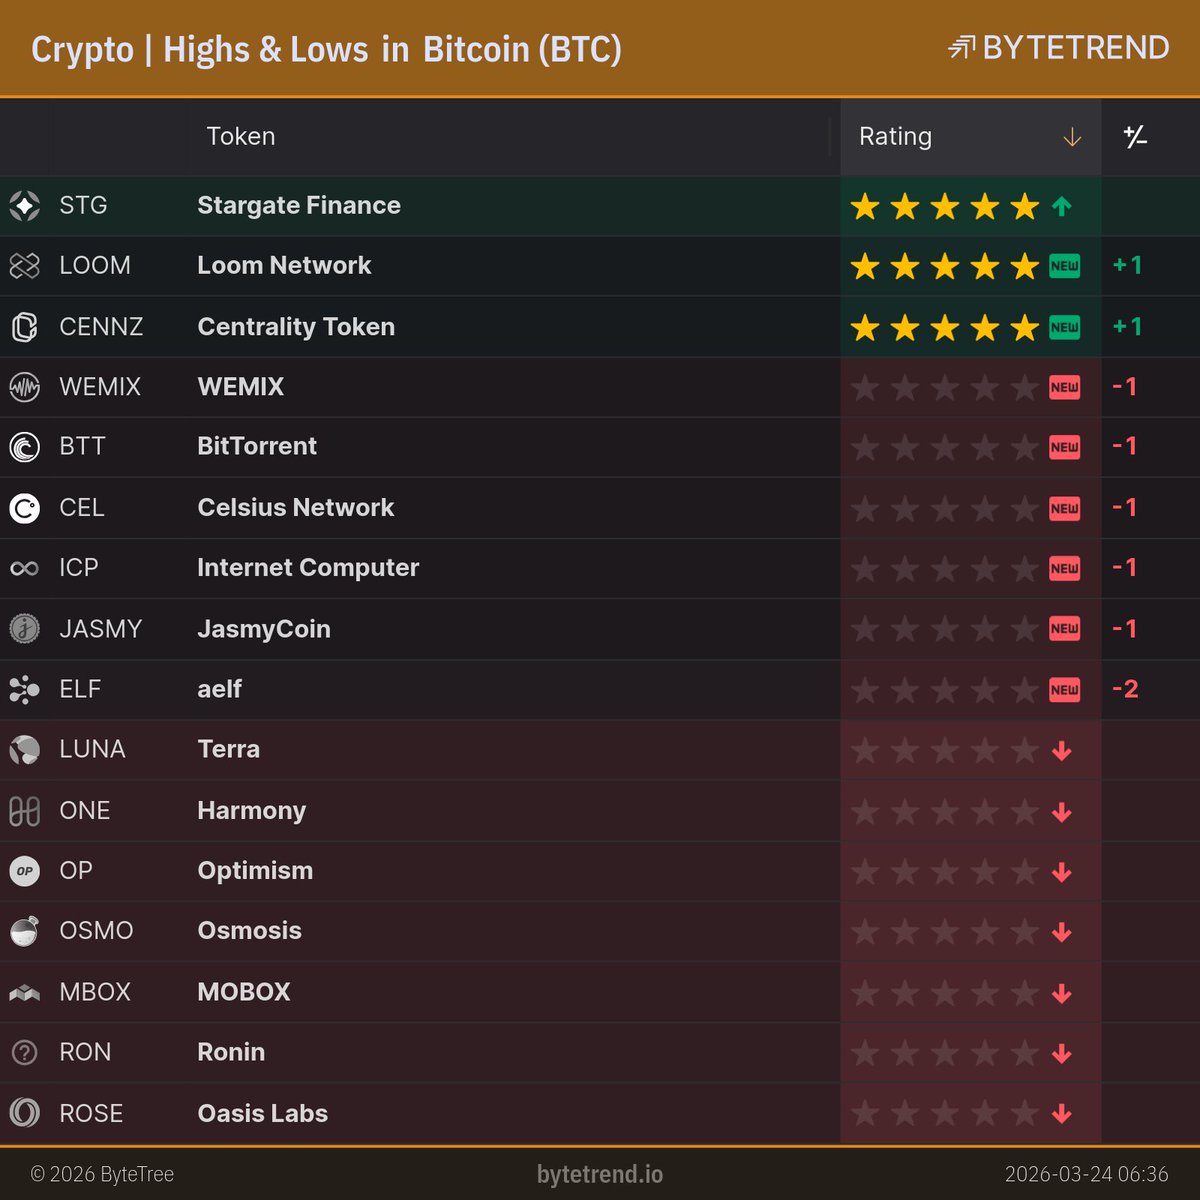1200x1200 pixels.
Task: Click the MOBOX MBOX token logo
Action: 24,993
